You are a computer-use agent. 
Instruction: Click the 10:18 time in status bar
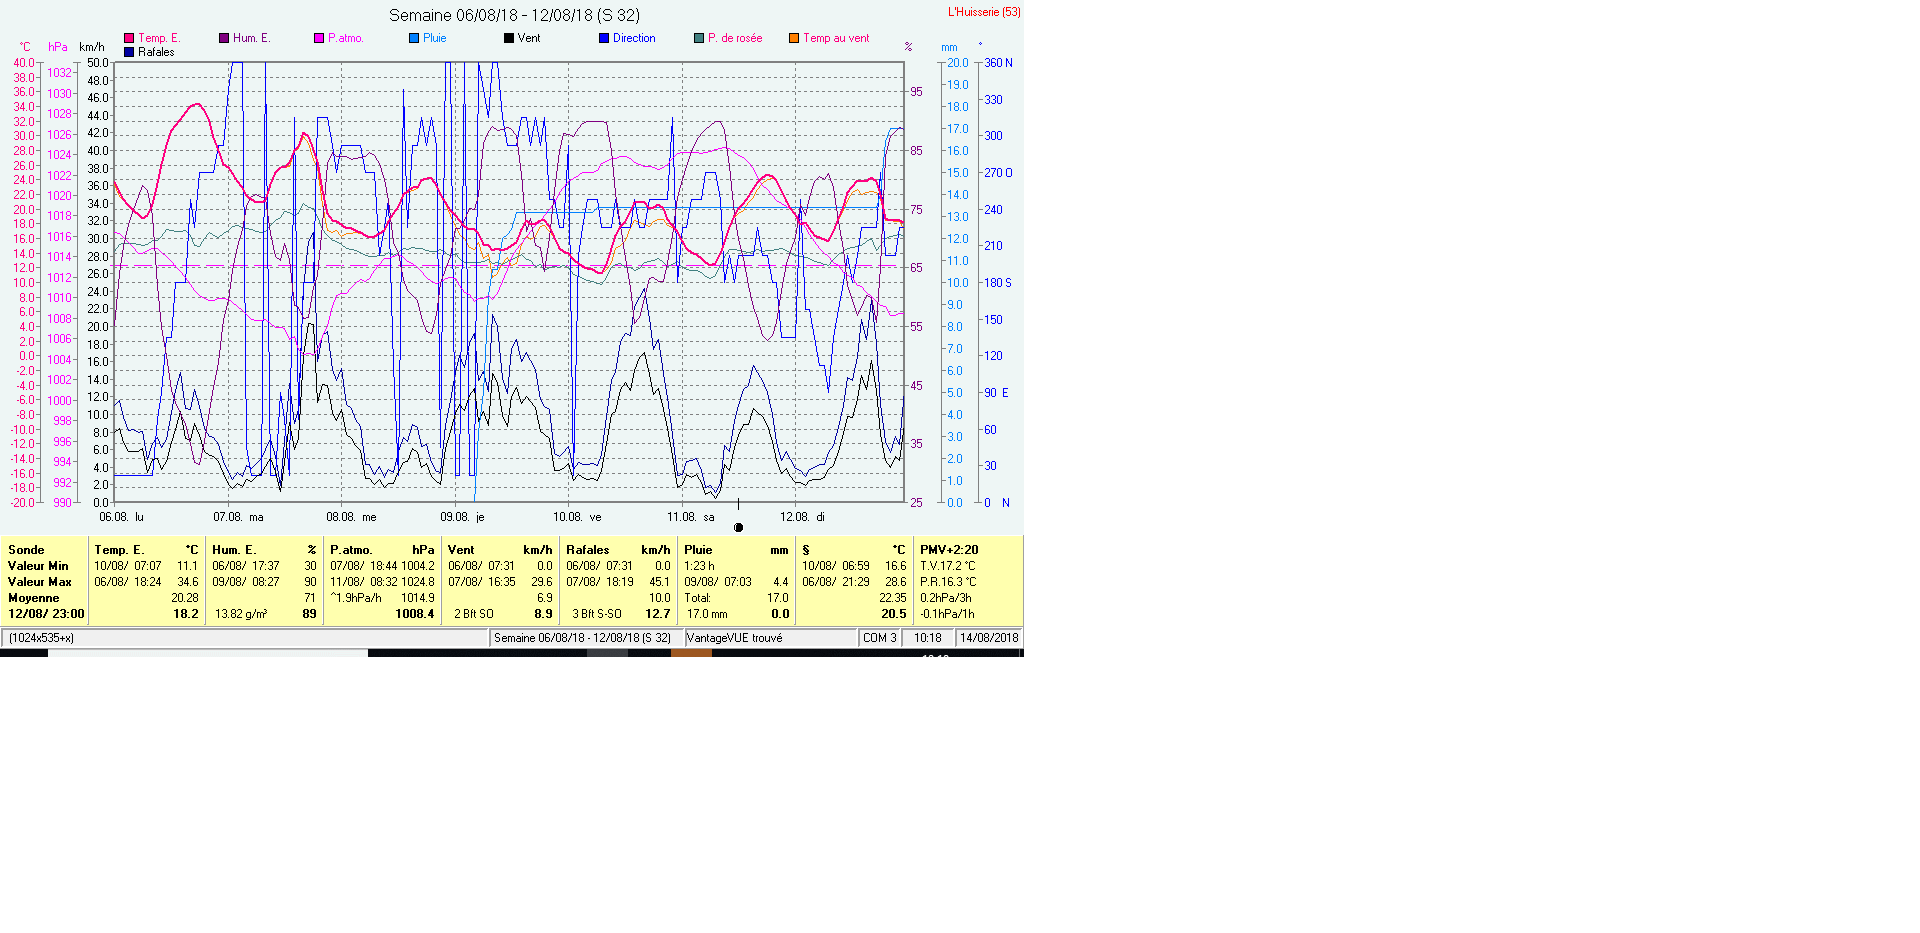pyautogui.click(x=927, y=638)
